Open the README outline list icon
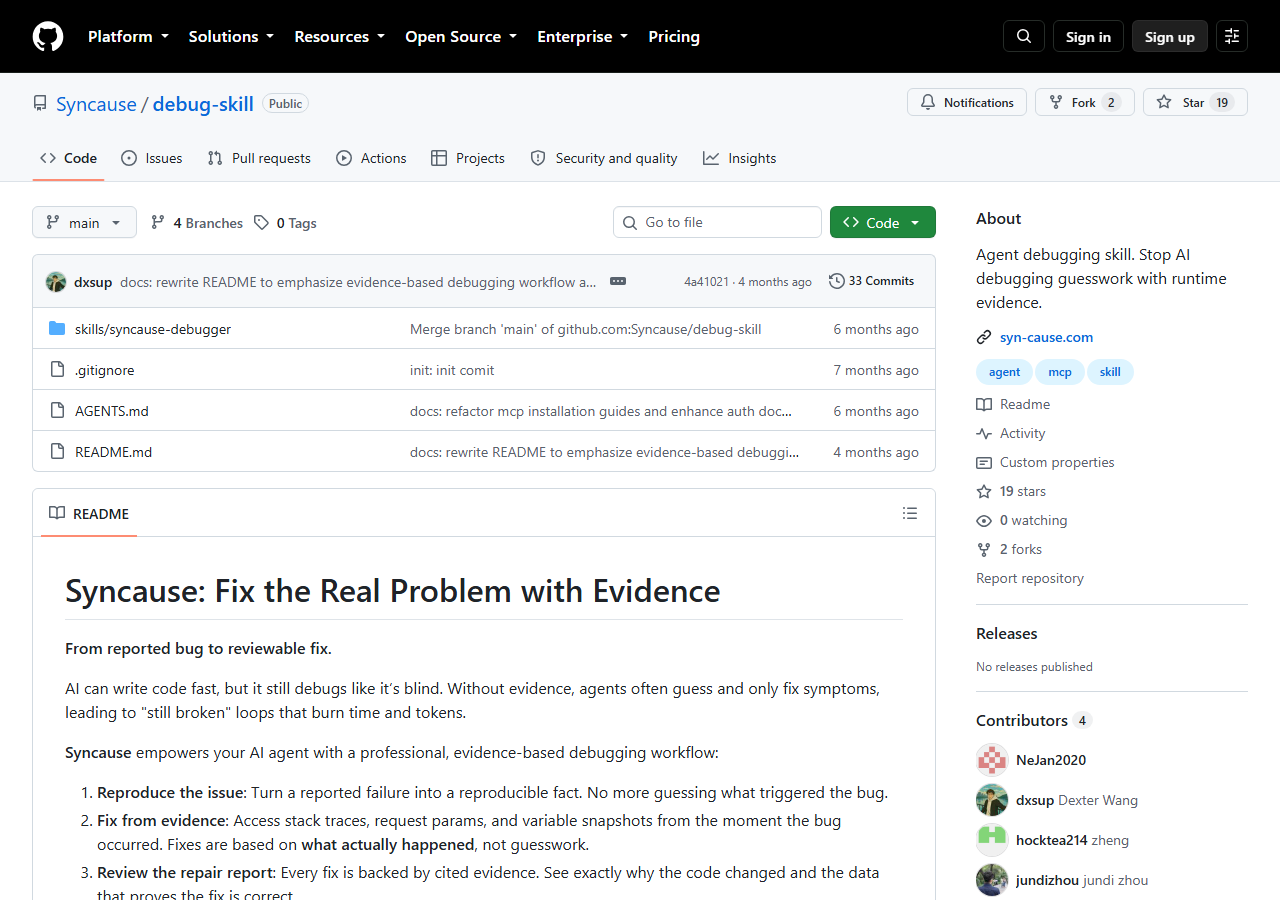Screen dimensions: 1280x900 910,513
